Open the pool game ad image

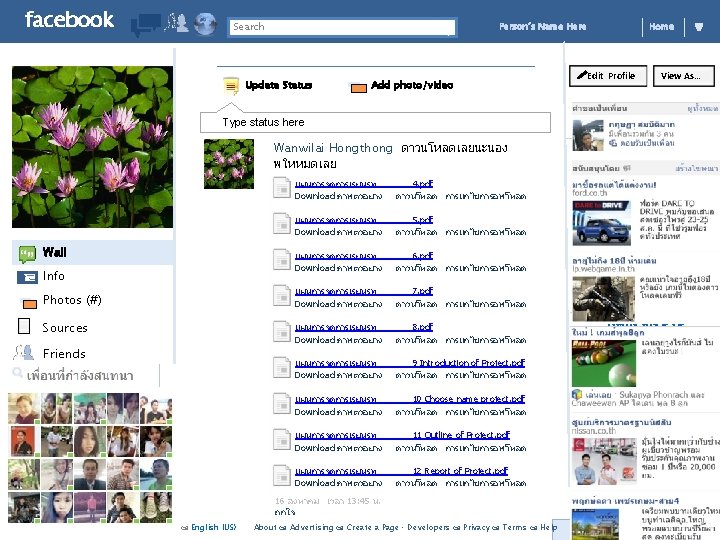point(604,363)
